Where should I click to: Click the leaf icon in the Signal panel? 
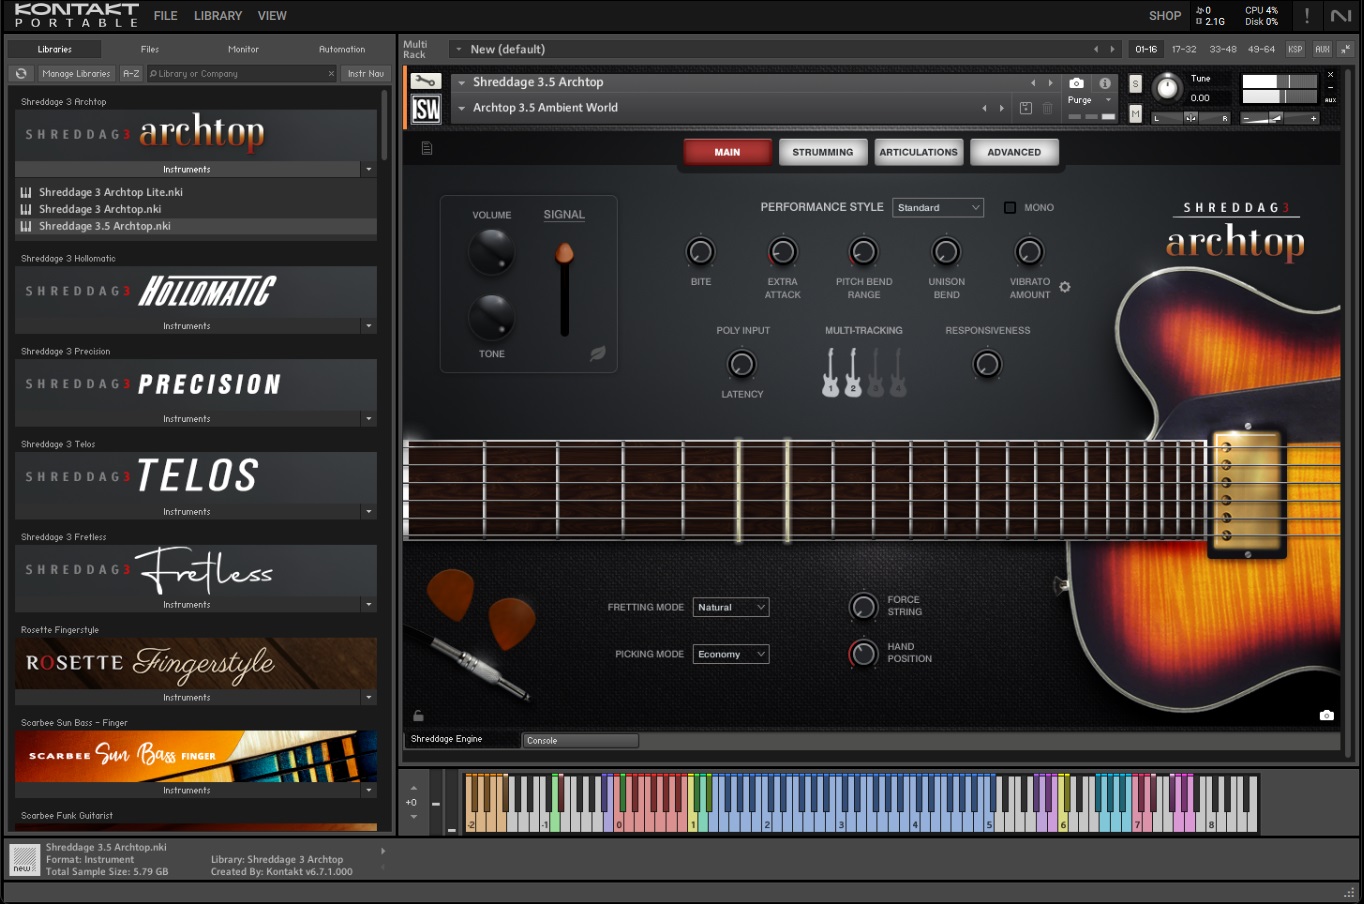pyautogui.click(x=598, y=353)
